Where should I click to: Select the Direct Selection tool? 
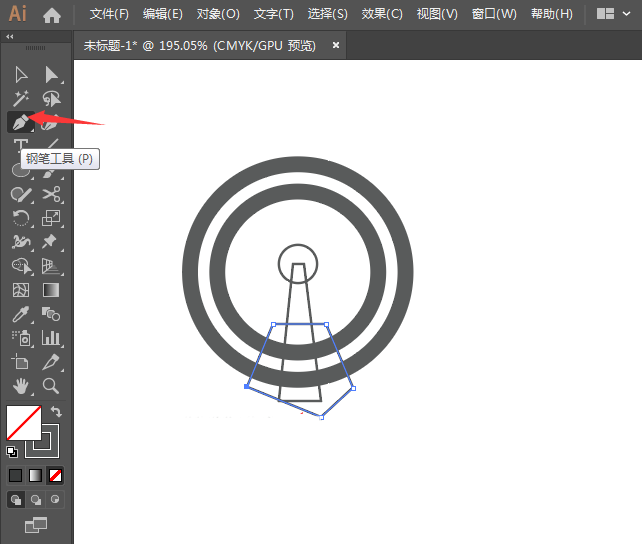[51, 75]
